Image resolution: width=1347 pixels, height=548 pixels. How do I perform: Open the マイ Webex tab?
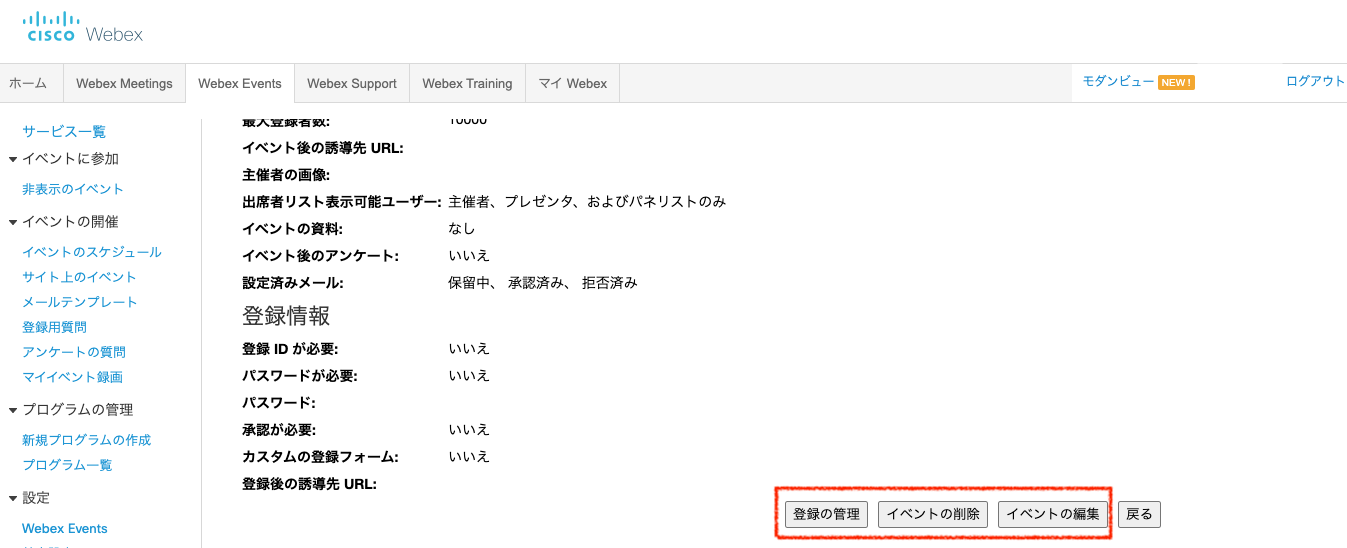(x=572, y=84)
